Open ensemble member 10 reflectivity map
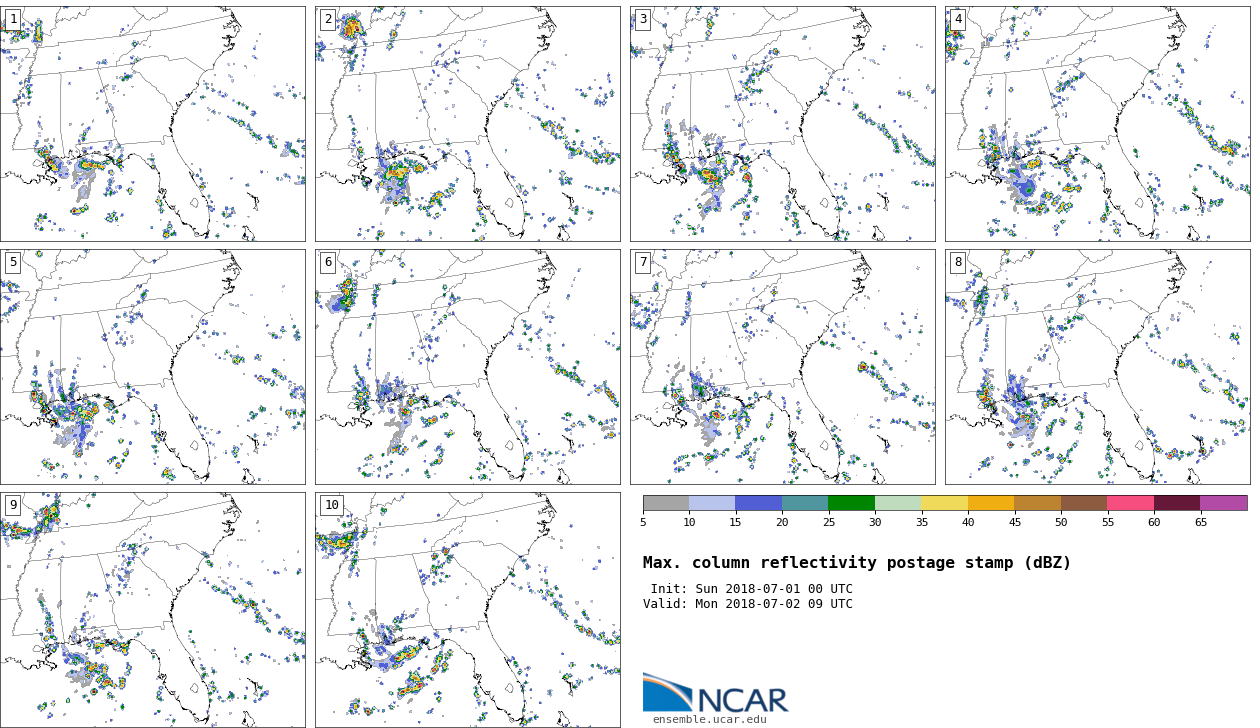1260x728 pixels. click(x=468, y=610)
